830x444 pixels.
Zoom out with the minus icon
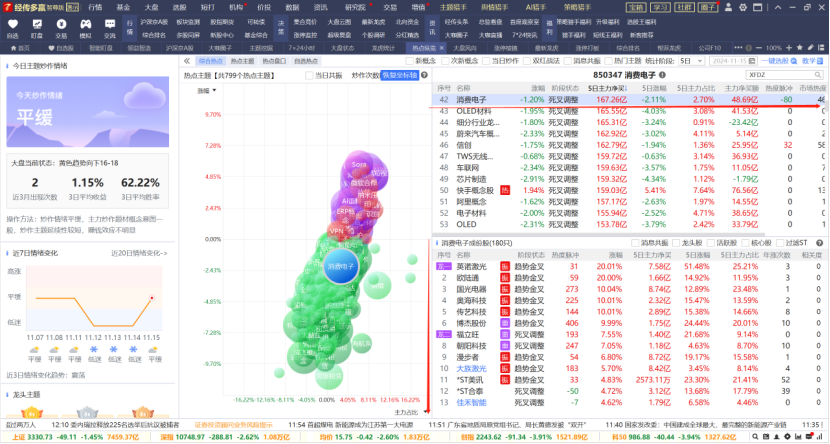(x=759, y=48)
